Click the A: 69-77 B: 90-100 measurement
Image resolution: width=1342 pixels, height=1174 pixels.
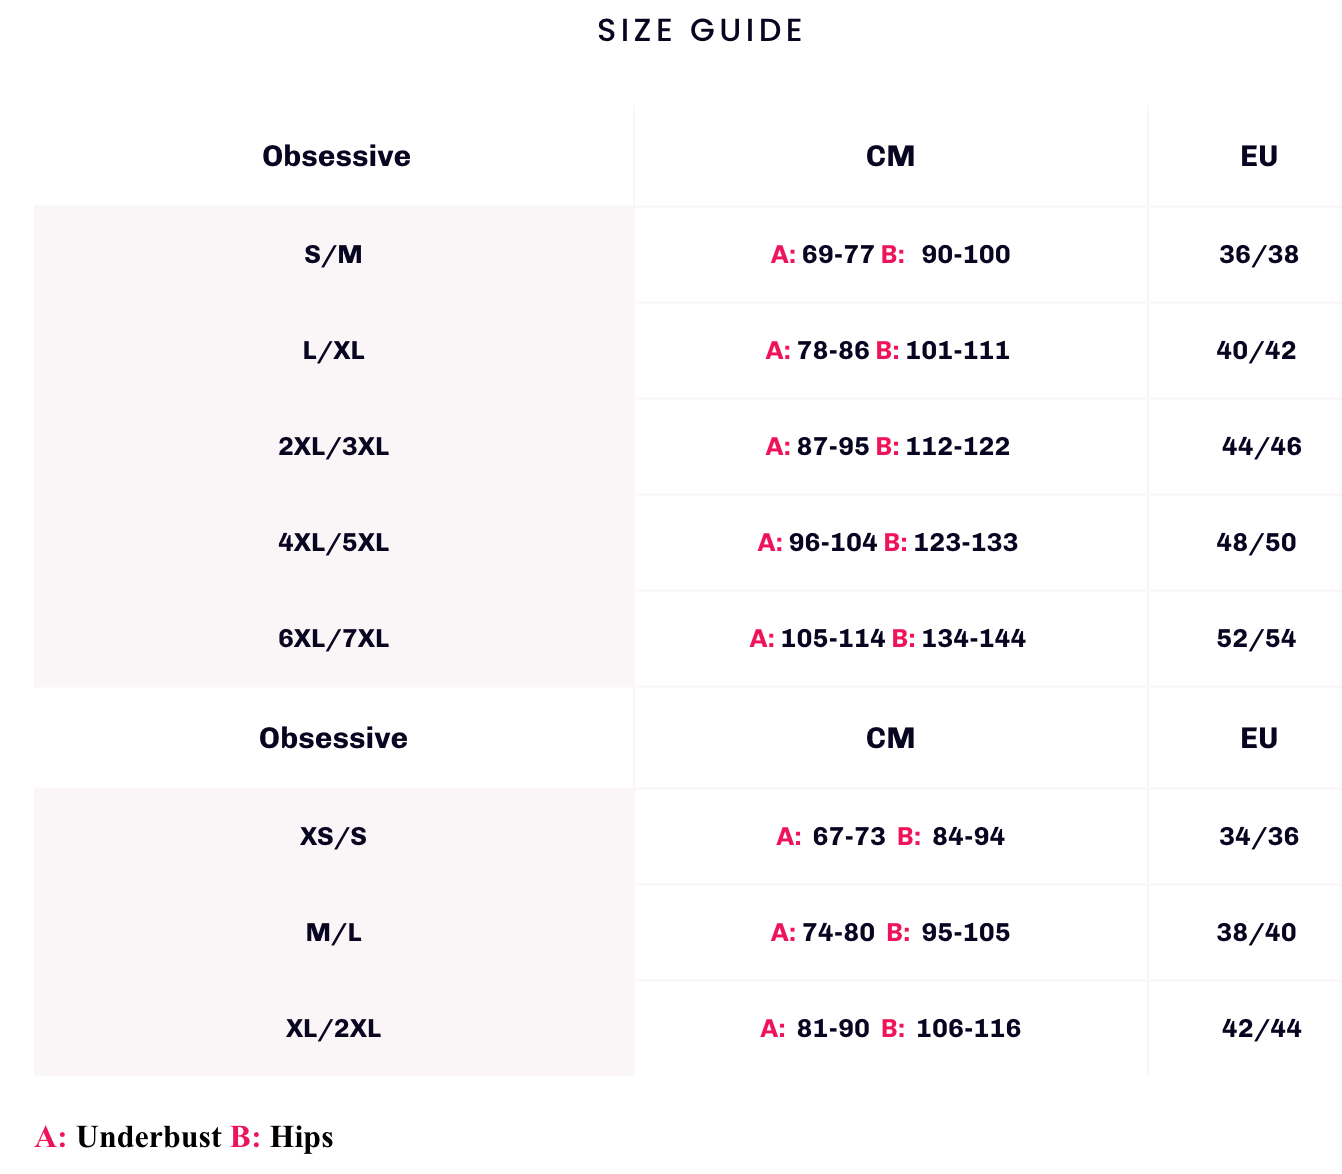click(890, 255)
